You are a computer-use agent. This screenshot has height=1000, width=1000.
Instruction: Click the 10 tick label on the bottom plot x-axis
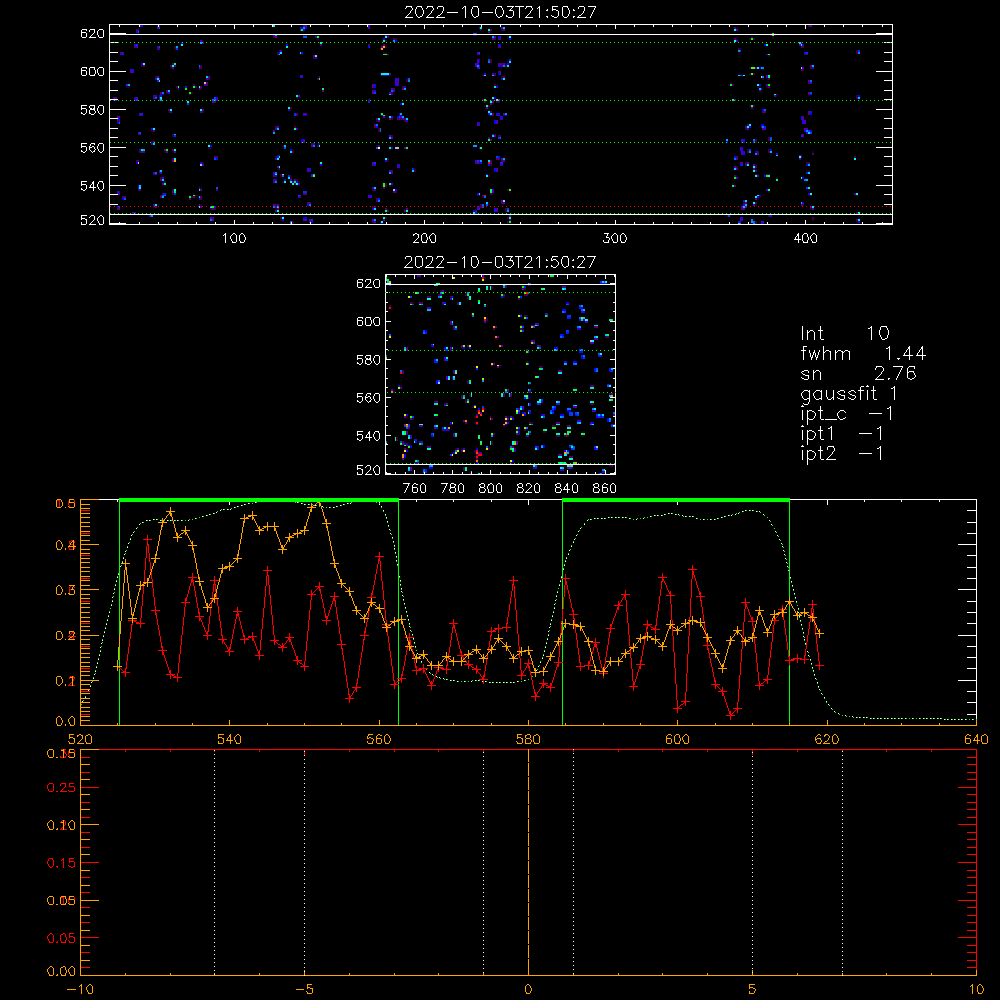tap(976, 990)
